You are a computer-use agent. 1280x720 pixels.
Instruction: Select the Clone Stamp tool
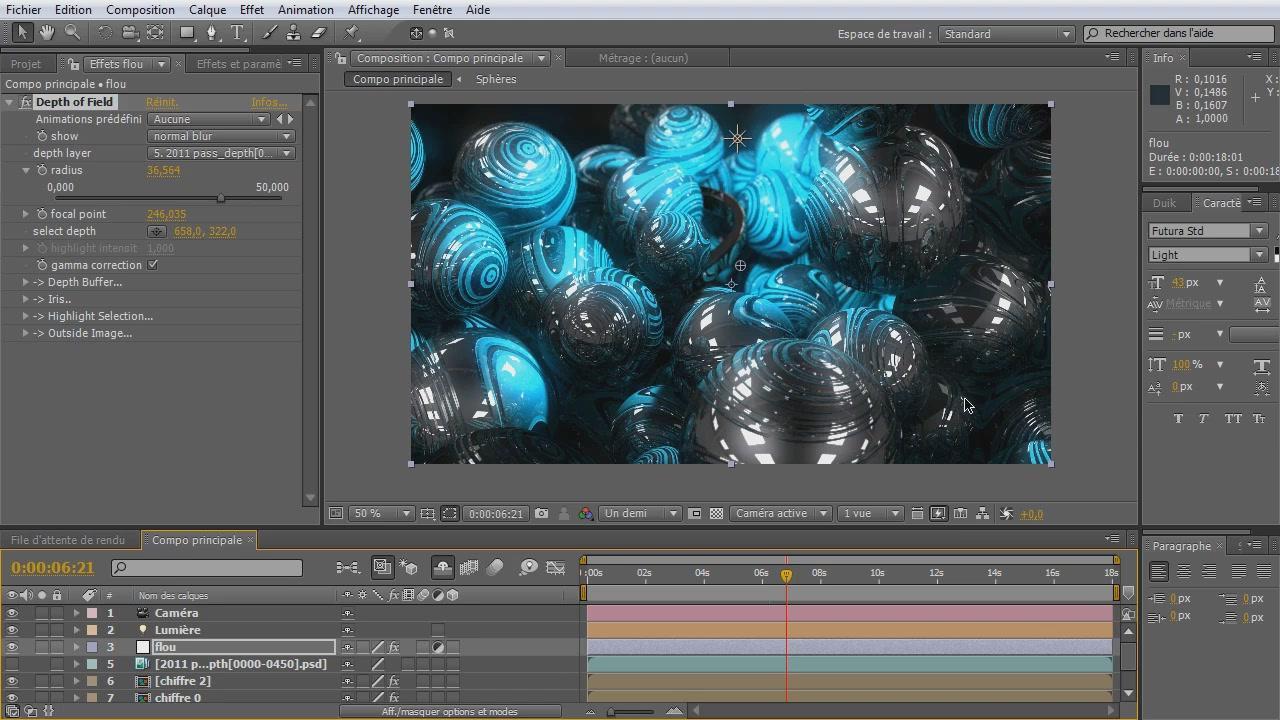point(294,33)
